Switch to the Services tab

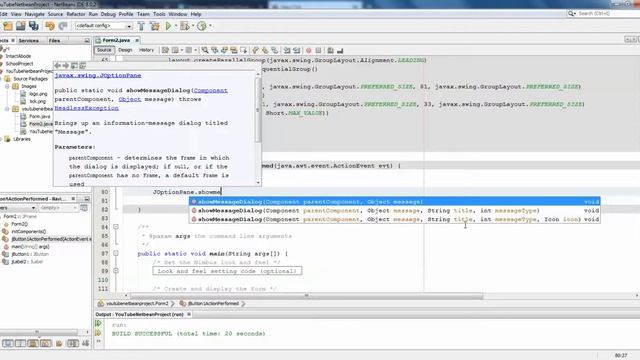click(x=29, y=41)
